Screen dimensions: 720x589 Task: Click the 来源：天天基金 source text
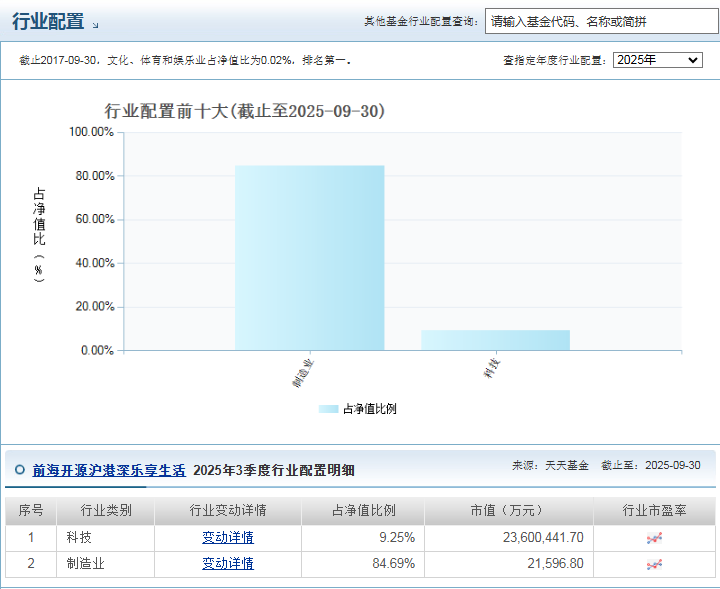click(x=550, y=466)
